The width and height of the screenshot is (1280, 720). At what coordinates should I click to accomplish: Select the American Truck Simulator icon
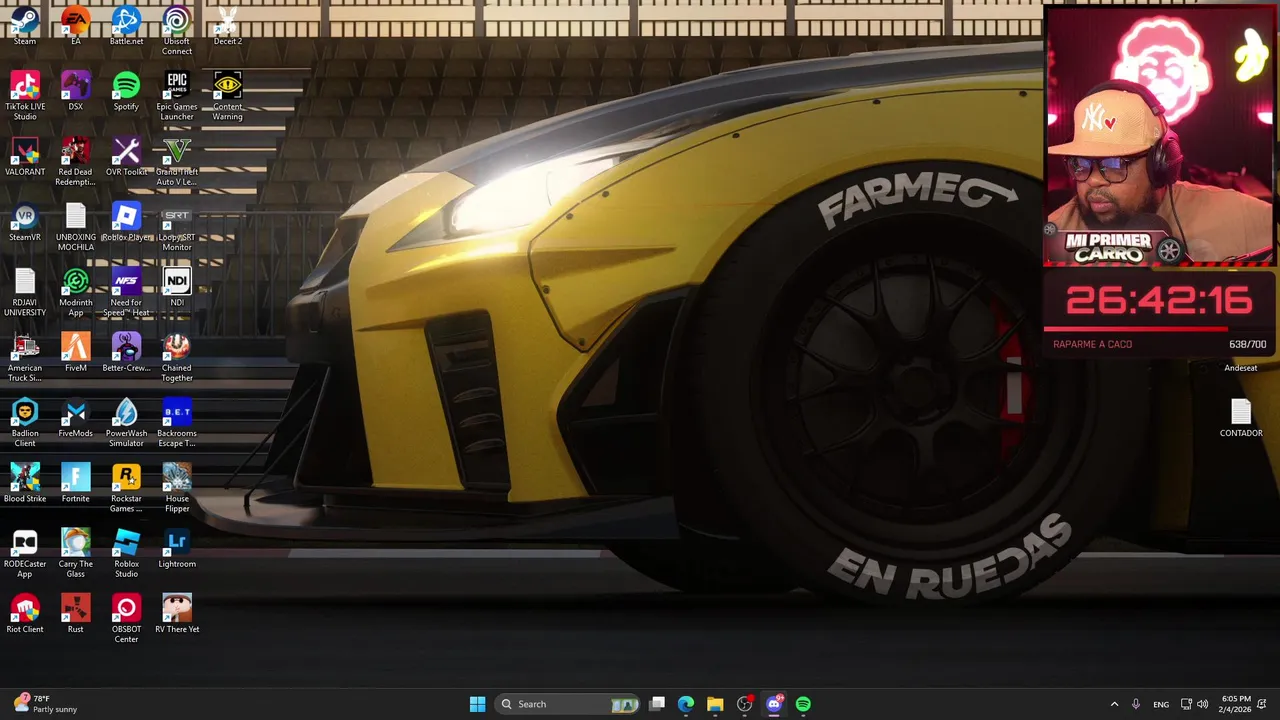[25, 358]
